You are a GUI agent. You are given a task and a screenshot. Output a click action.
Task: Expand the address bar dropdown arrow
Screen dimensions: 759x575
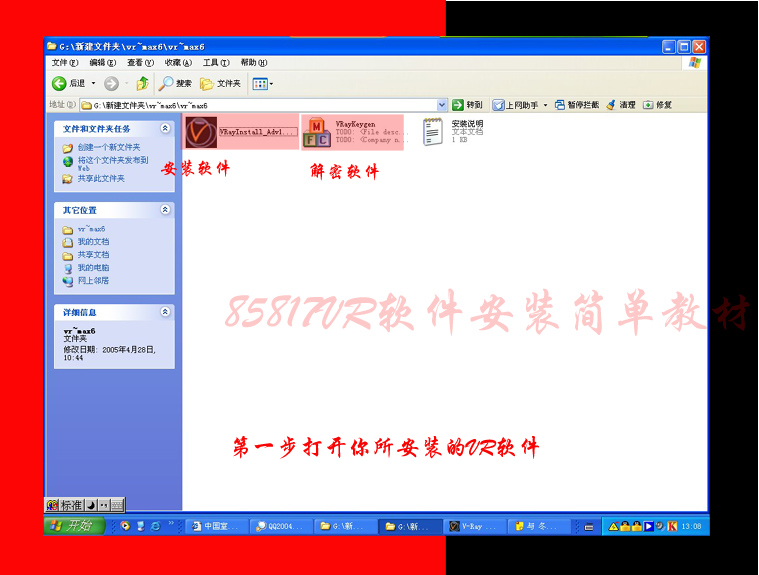[x=442, y=105]
